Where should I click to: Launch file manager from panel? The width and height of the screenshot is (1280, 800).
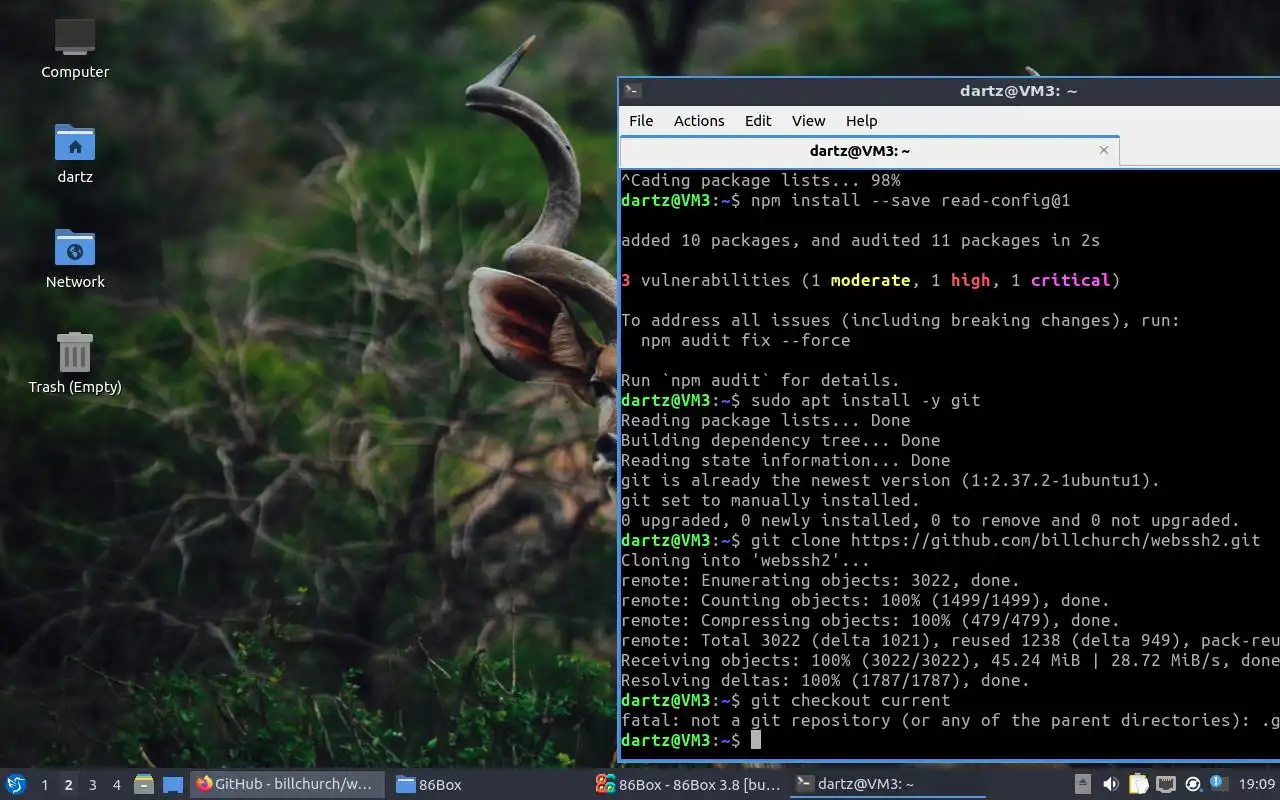pos(144,785)
